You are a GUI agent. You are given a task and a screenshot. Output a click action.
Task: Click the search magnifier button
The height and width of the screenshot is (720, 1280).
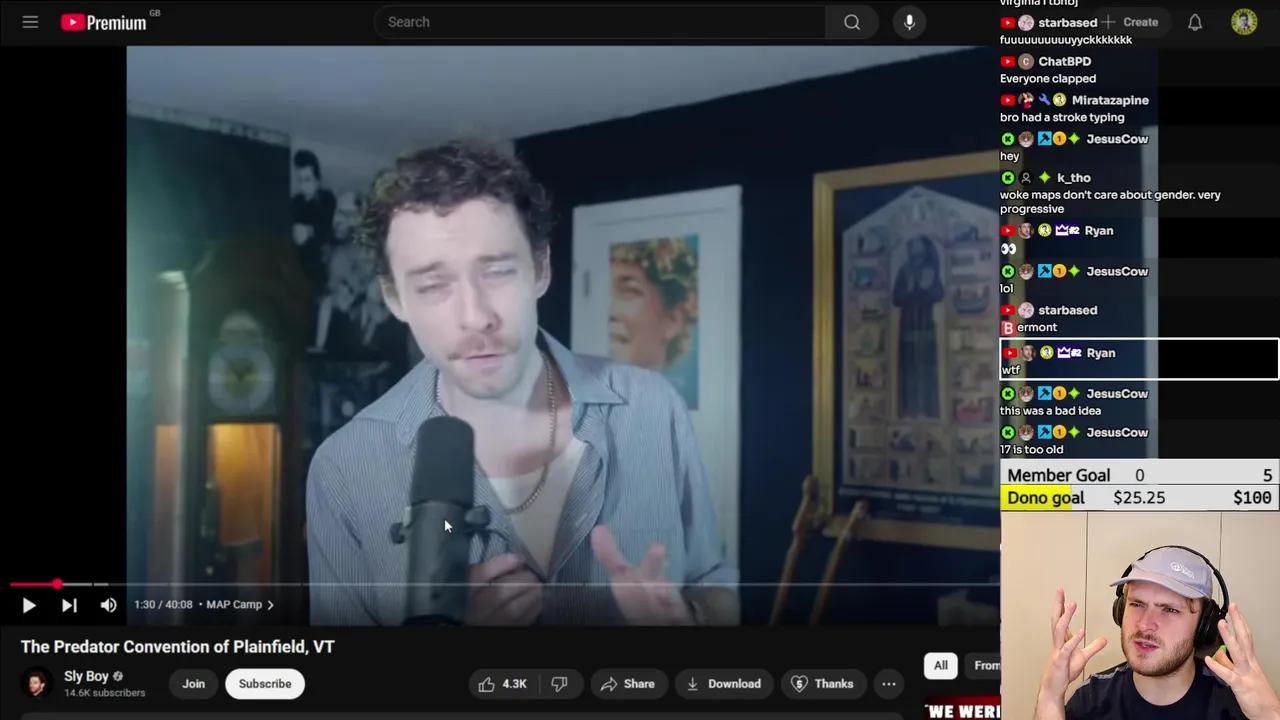point(852,22)
